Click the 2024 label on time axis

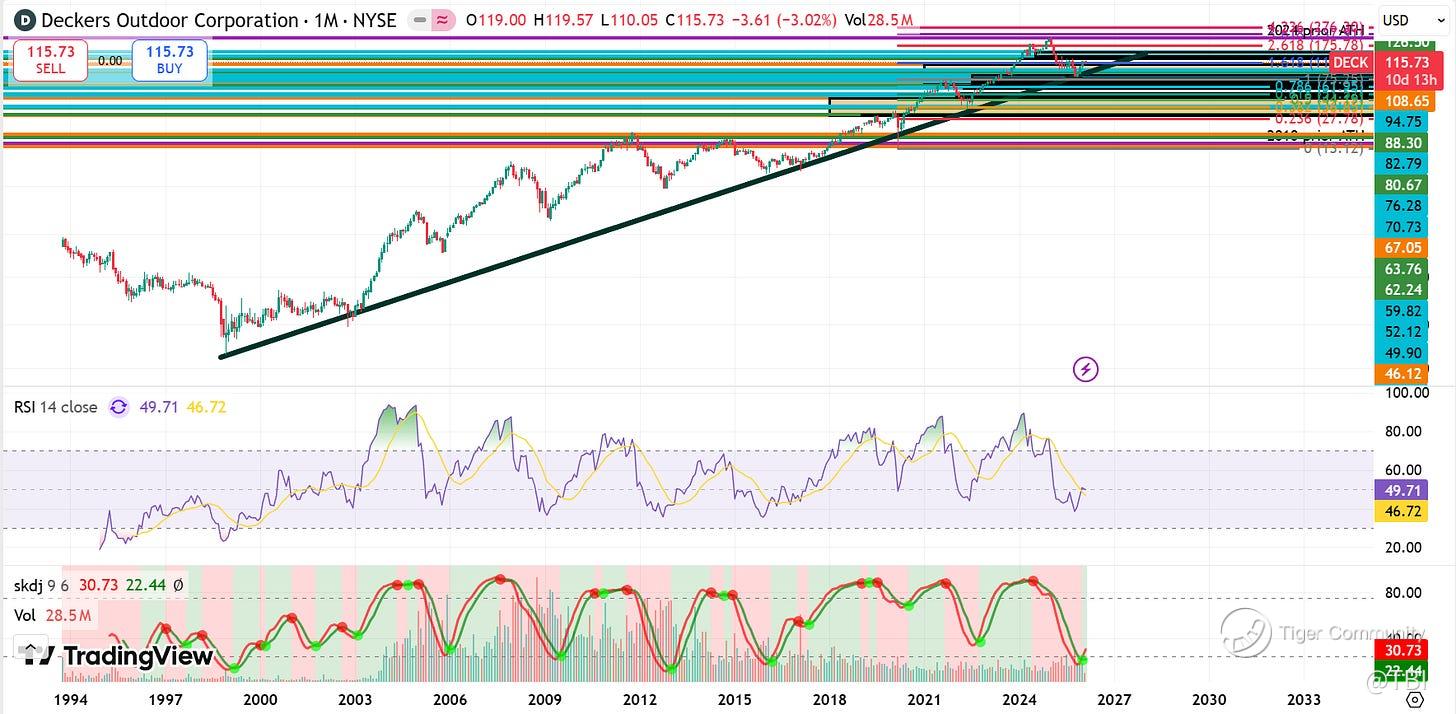[1019, 700]
